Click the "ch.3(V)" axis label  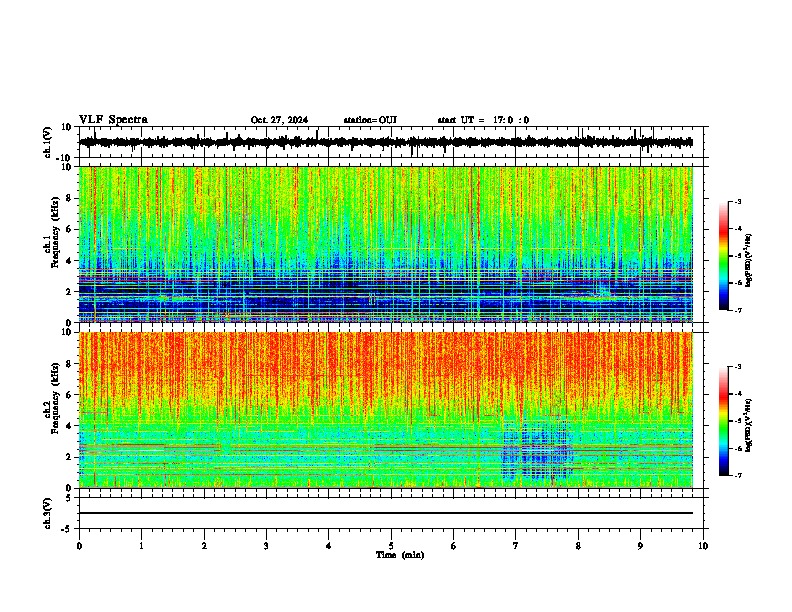pyautogui.click(x=48, y=513)
